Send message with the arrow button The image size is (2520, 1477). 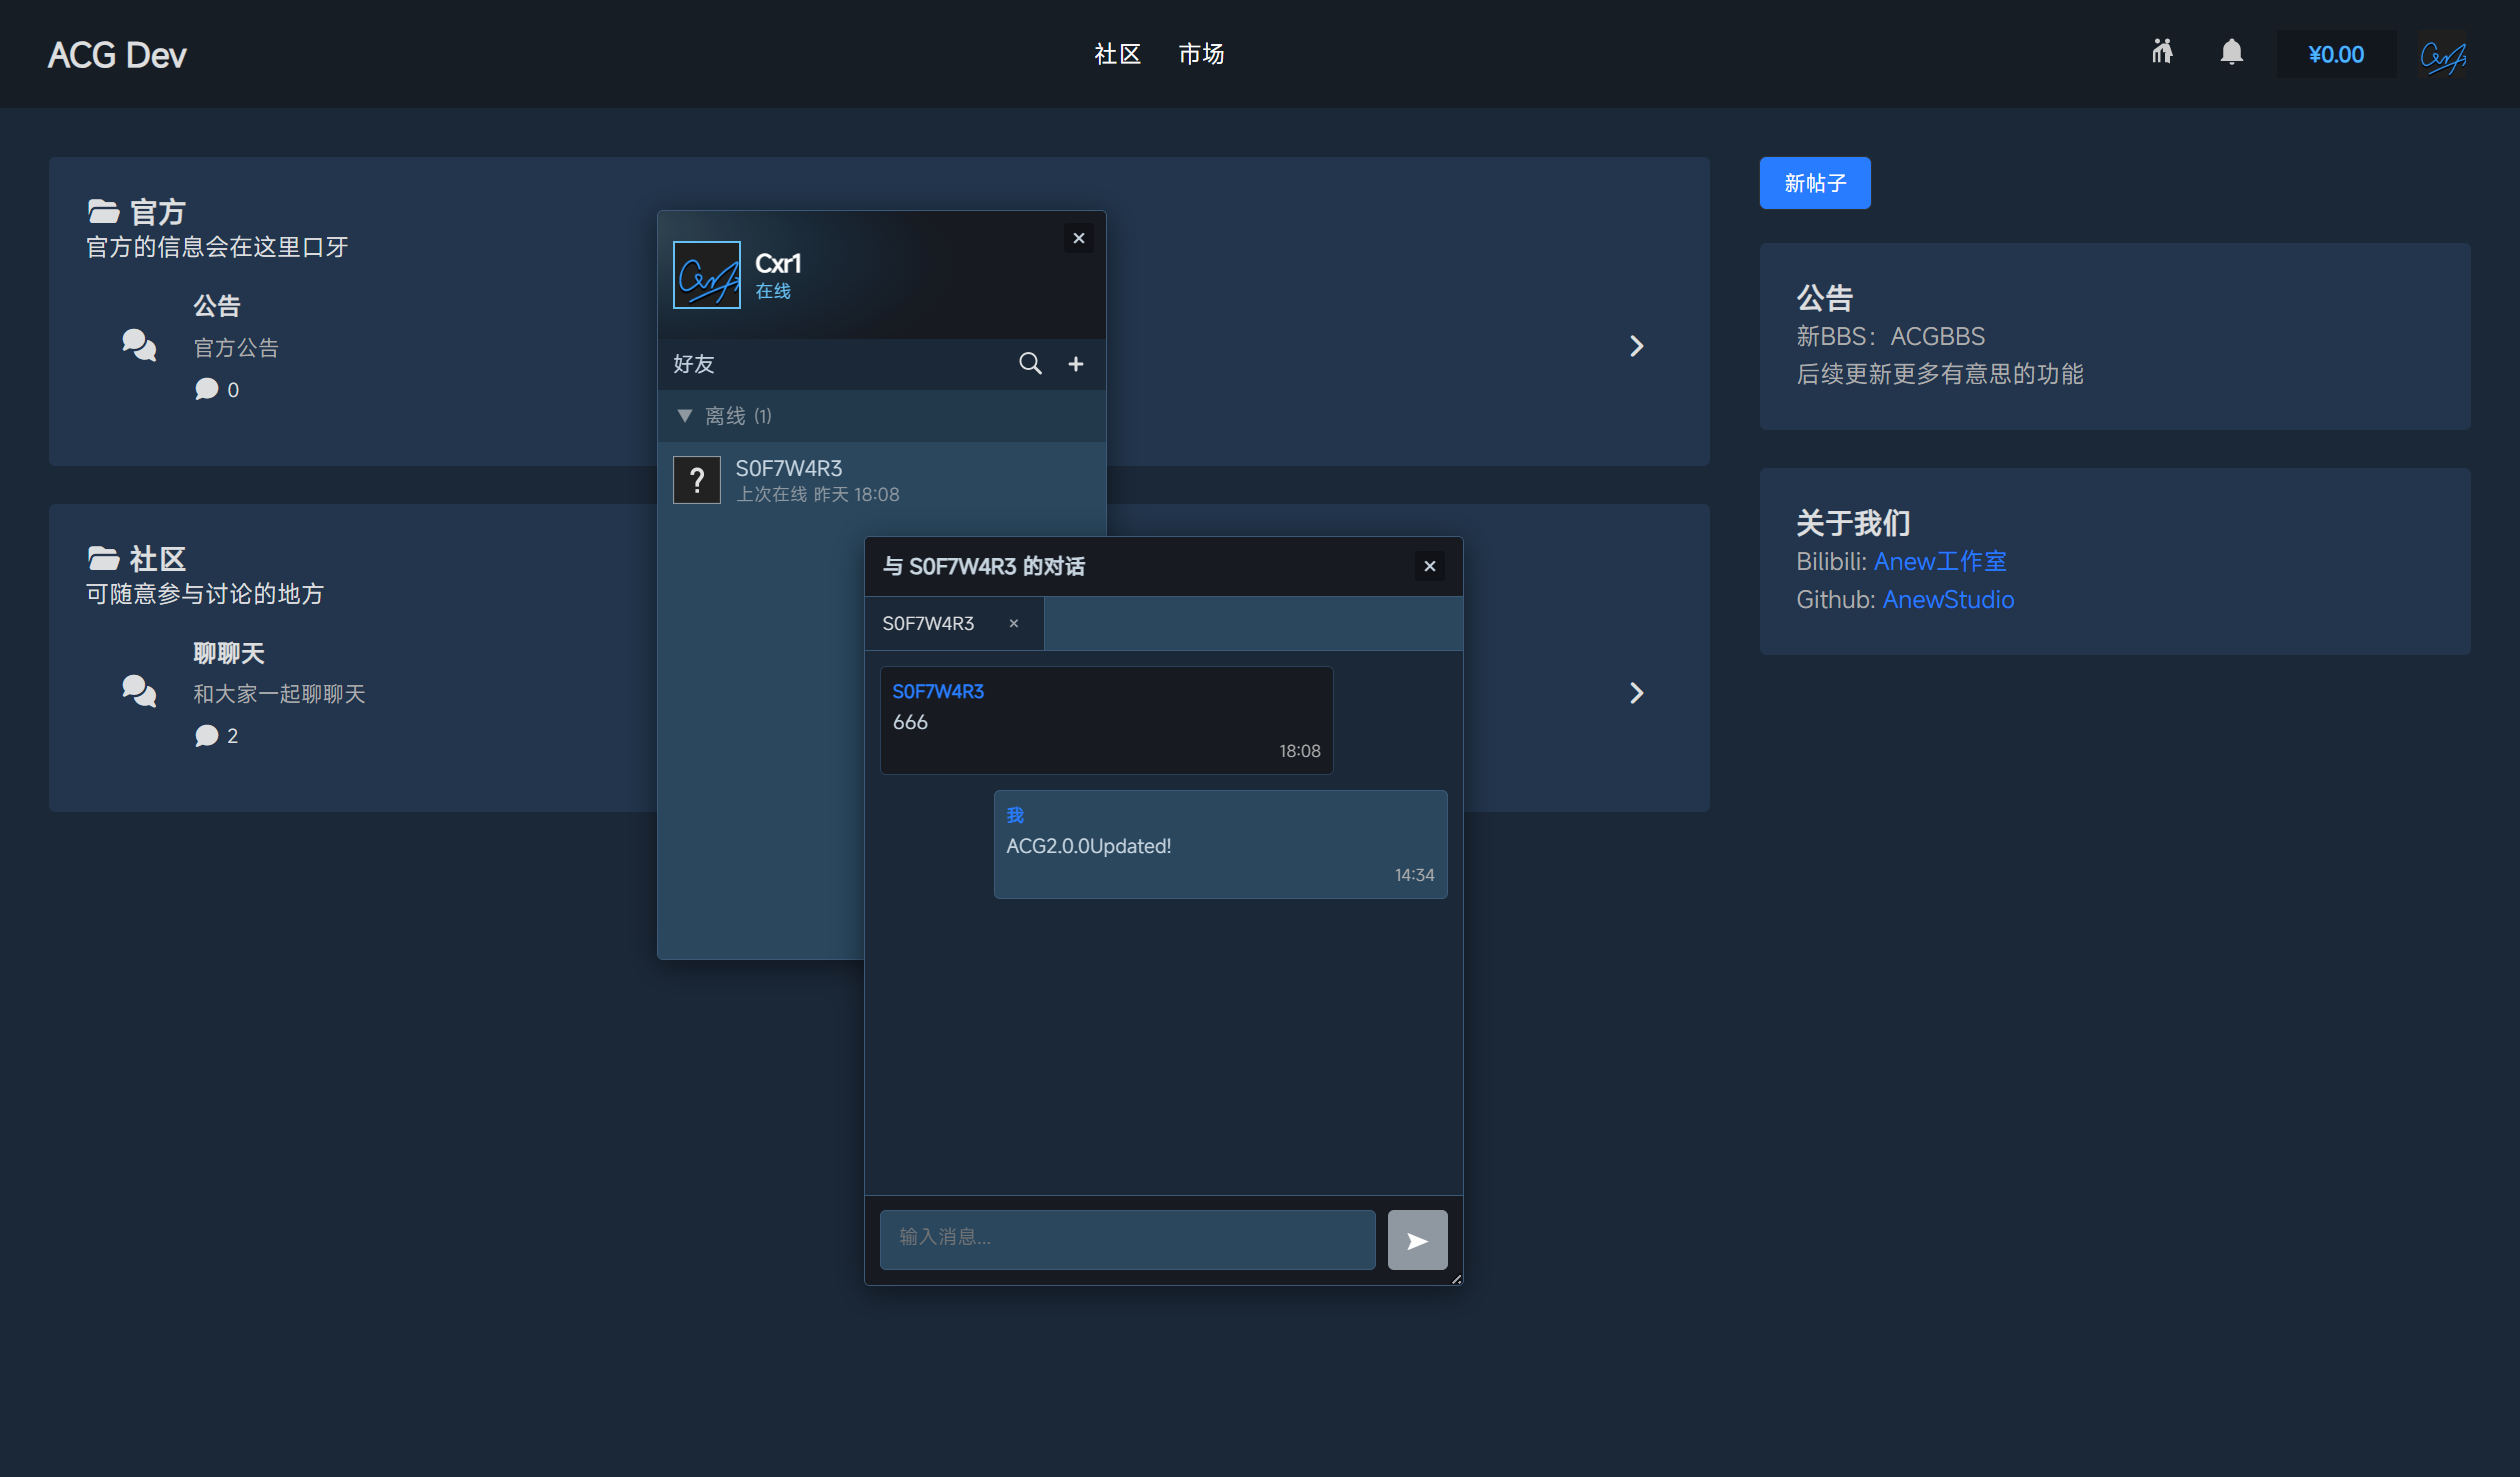point(1417,1240)
